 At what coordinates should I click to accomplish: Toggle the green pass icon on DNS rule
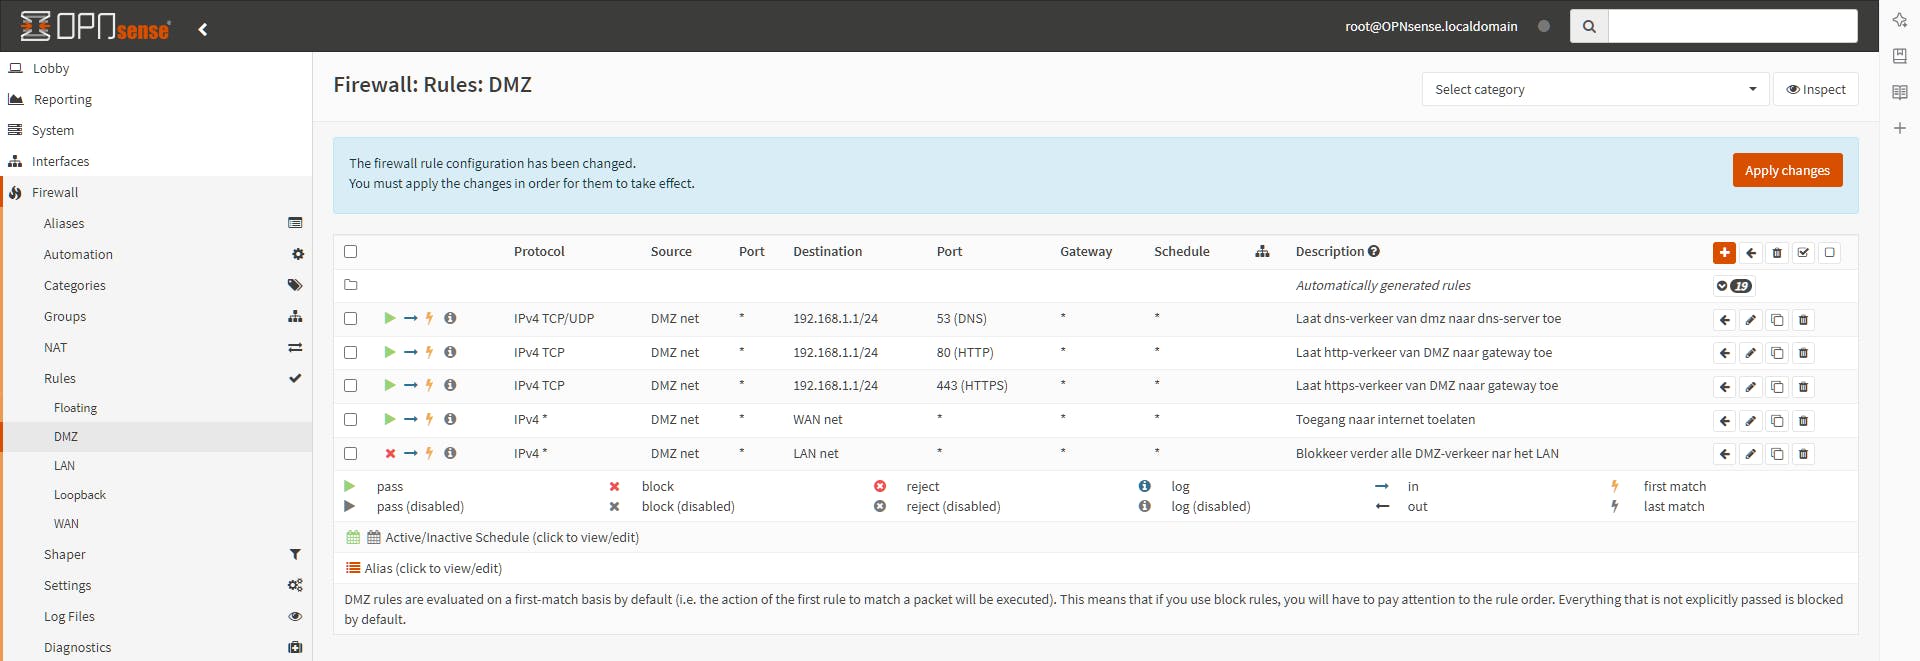(x=390, y=318)
